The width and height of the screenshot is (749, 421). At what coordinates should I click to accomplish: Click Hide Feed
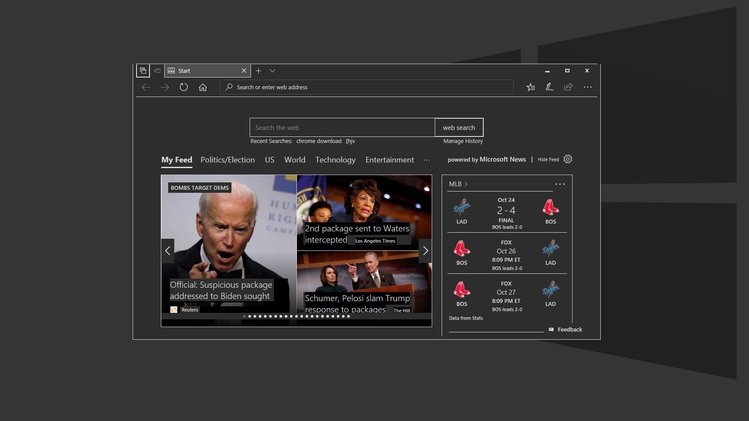click(x=548, y=160)
